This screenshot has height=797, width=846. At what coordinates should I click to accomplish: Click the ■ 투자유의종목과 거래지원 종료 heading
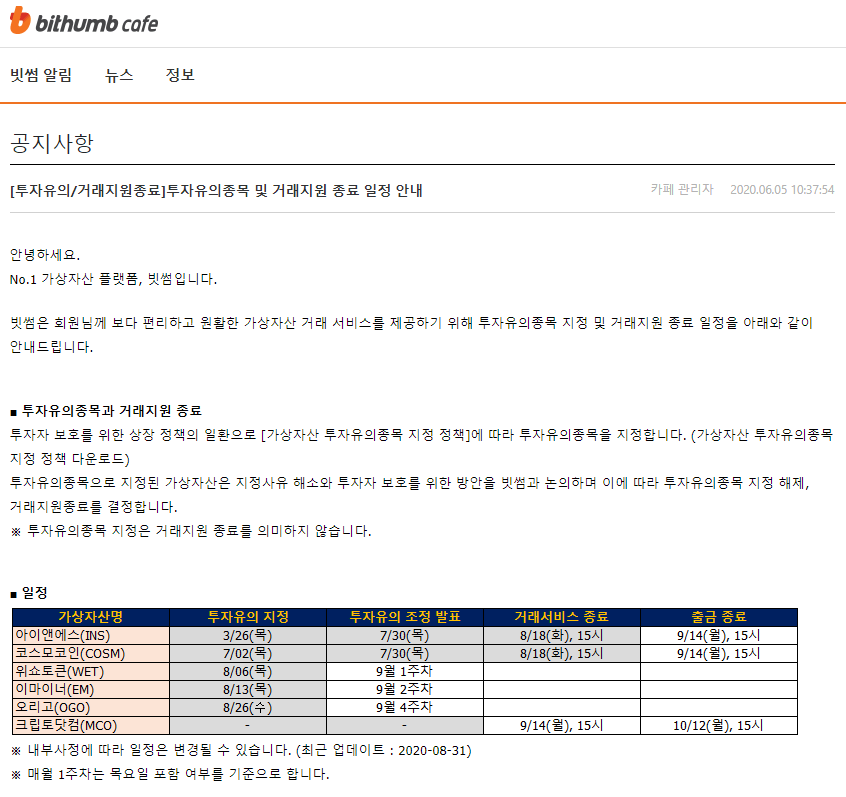pyautogui.click(x=106, y=411)
